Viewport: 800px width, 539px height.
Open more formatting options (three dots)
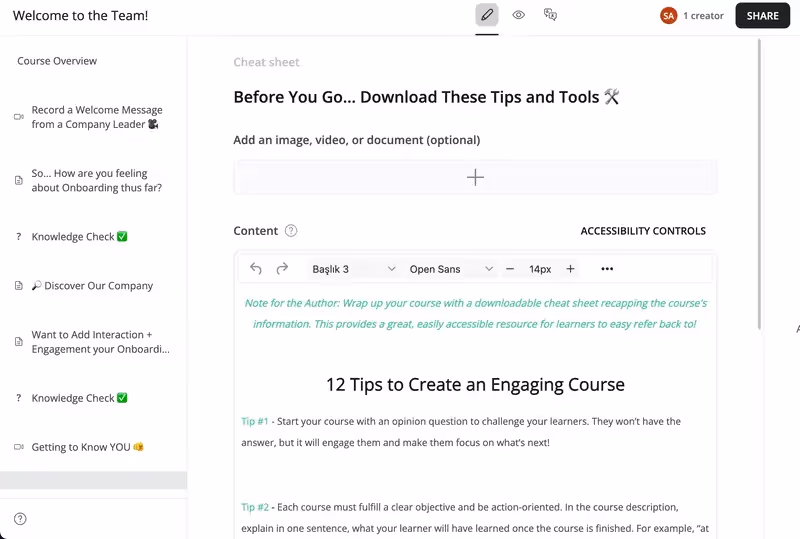tap(607, 268)
